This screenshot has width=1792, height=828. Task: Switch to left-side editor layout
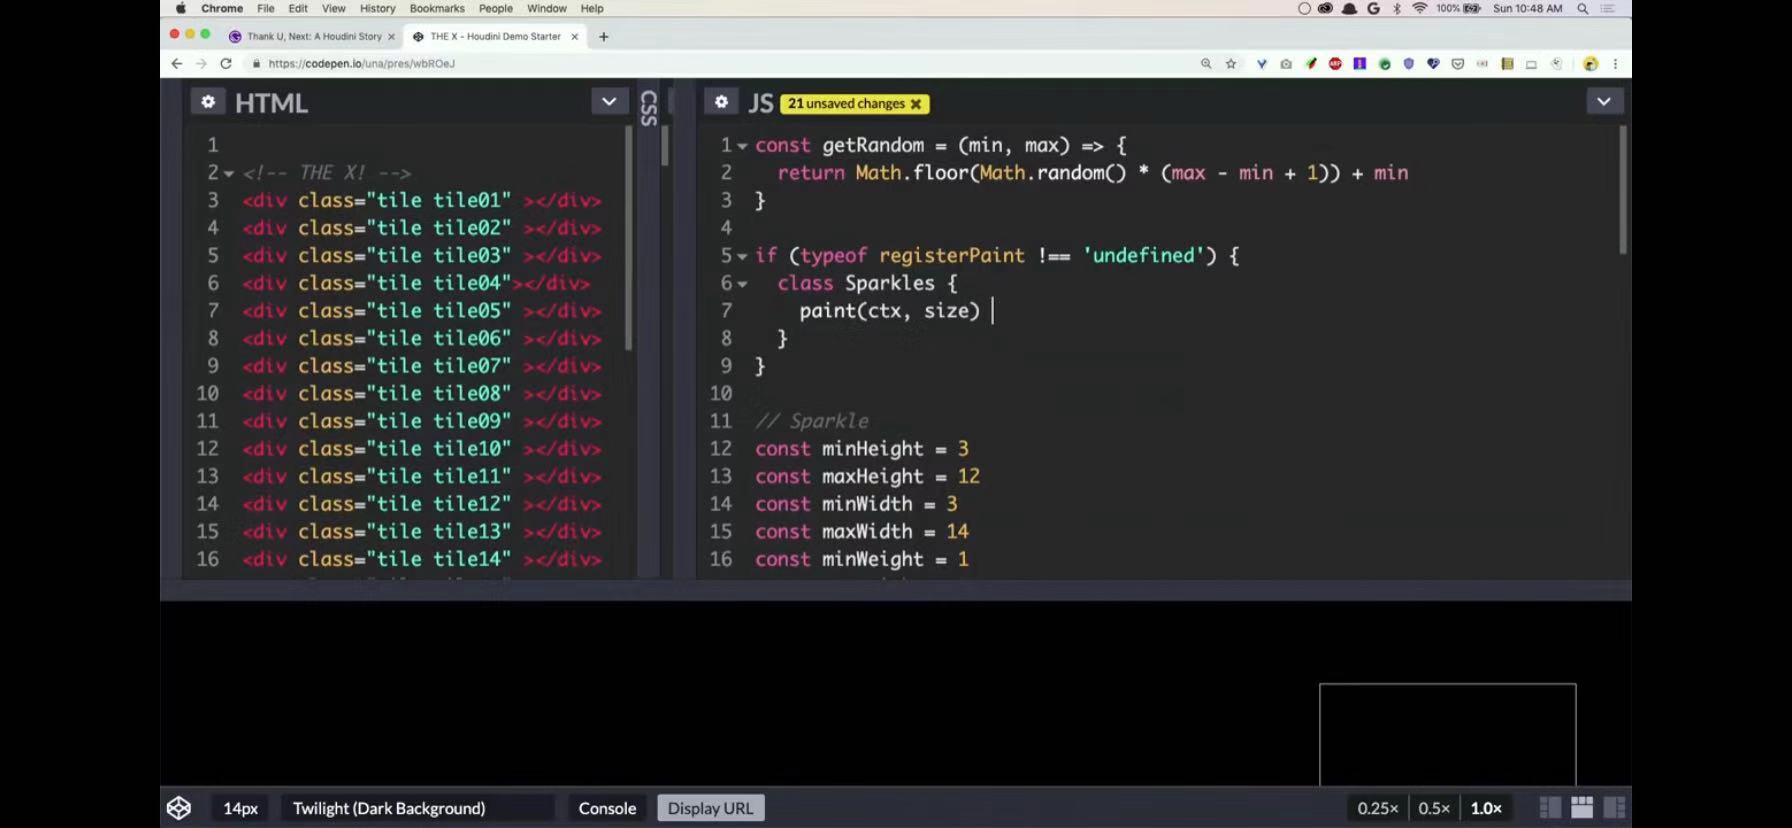click(1550, 808)
